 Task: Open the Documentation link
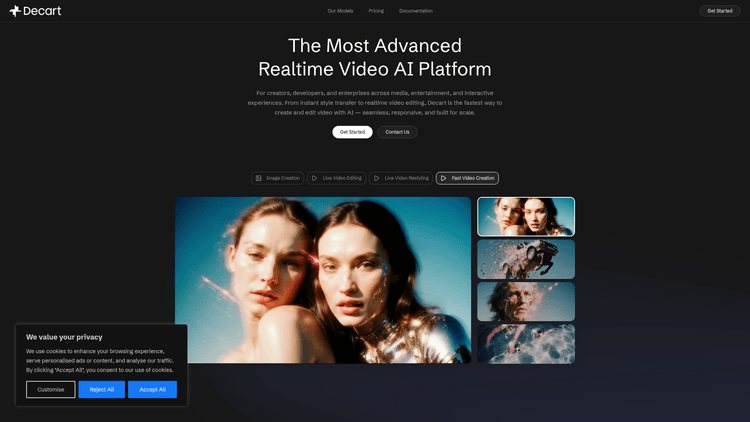coord(416,11)
